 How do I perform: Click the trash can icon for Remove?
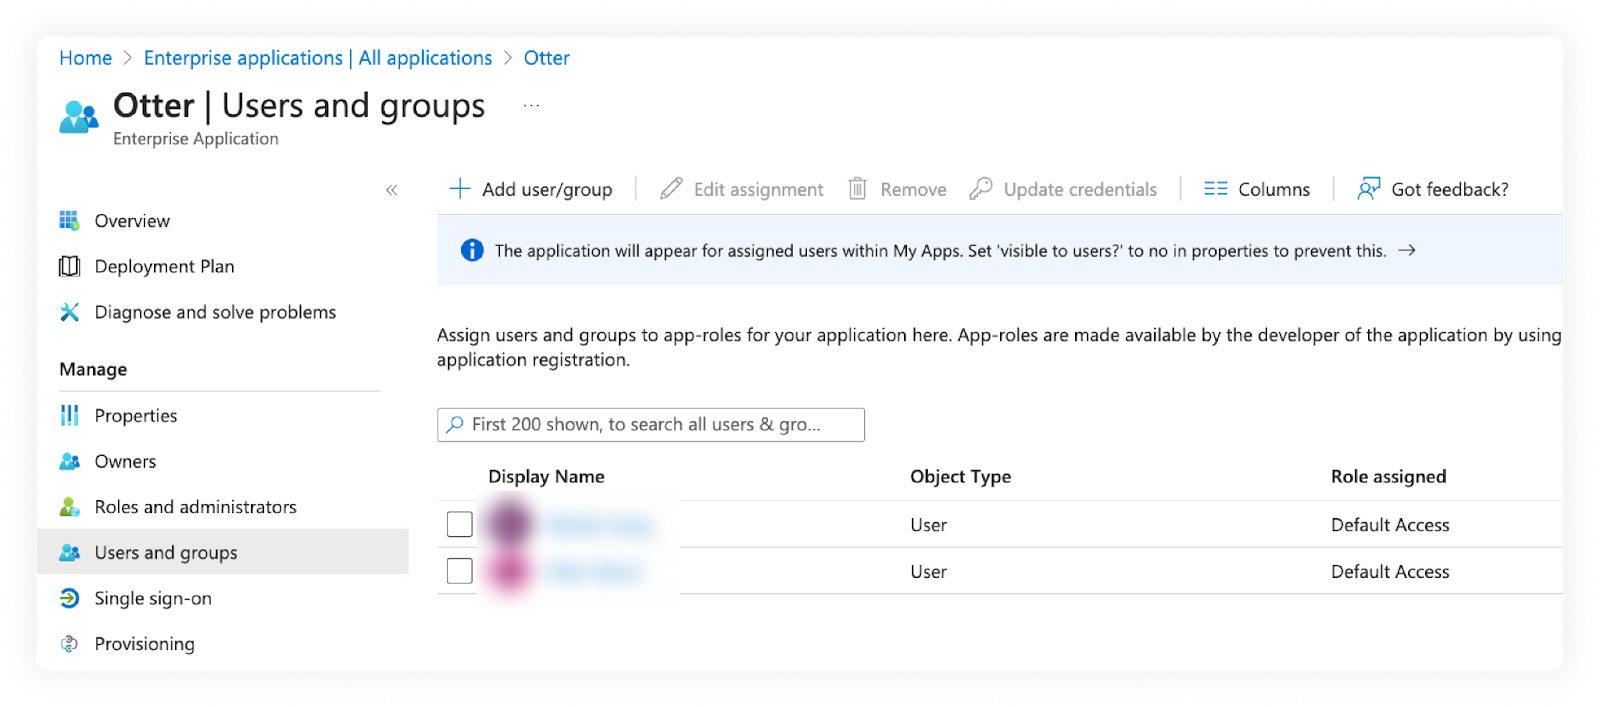point(857,188)
